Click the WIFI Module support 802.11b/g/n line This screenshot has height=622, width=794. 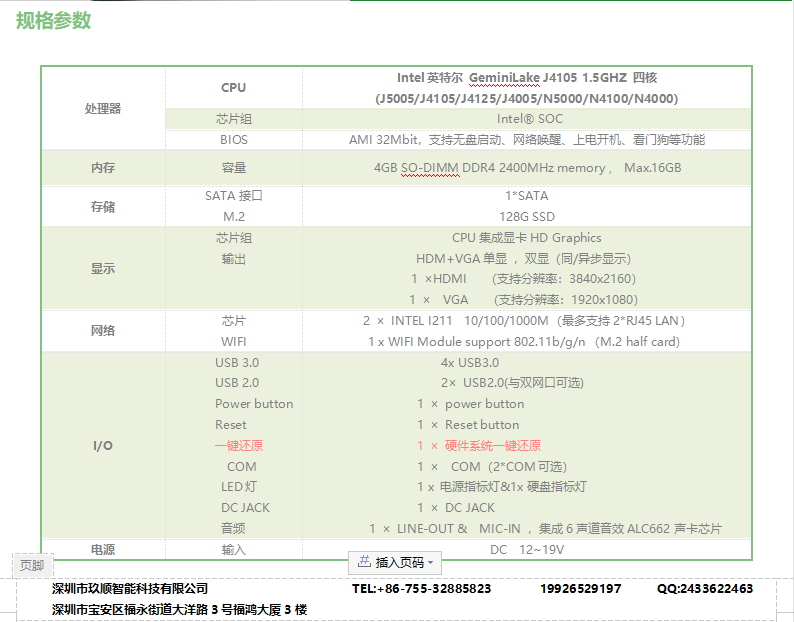pyautogui.click(x=524, y=342)
